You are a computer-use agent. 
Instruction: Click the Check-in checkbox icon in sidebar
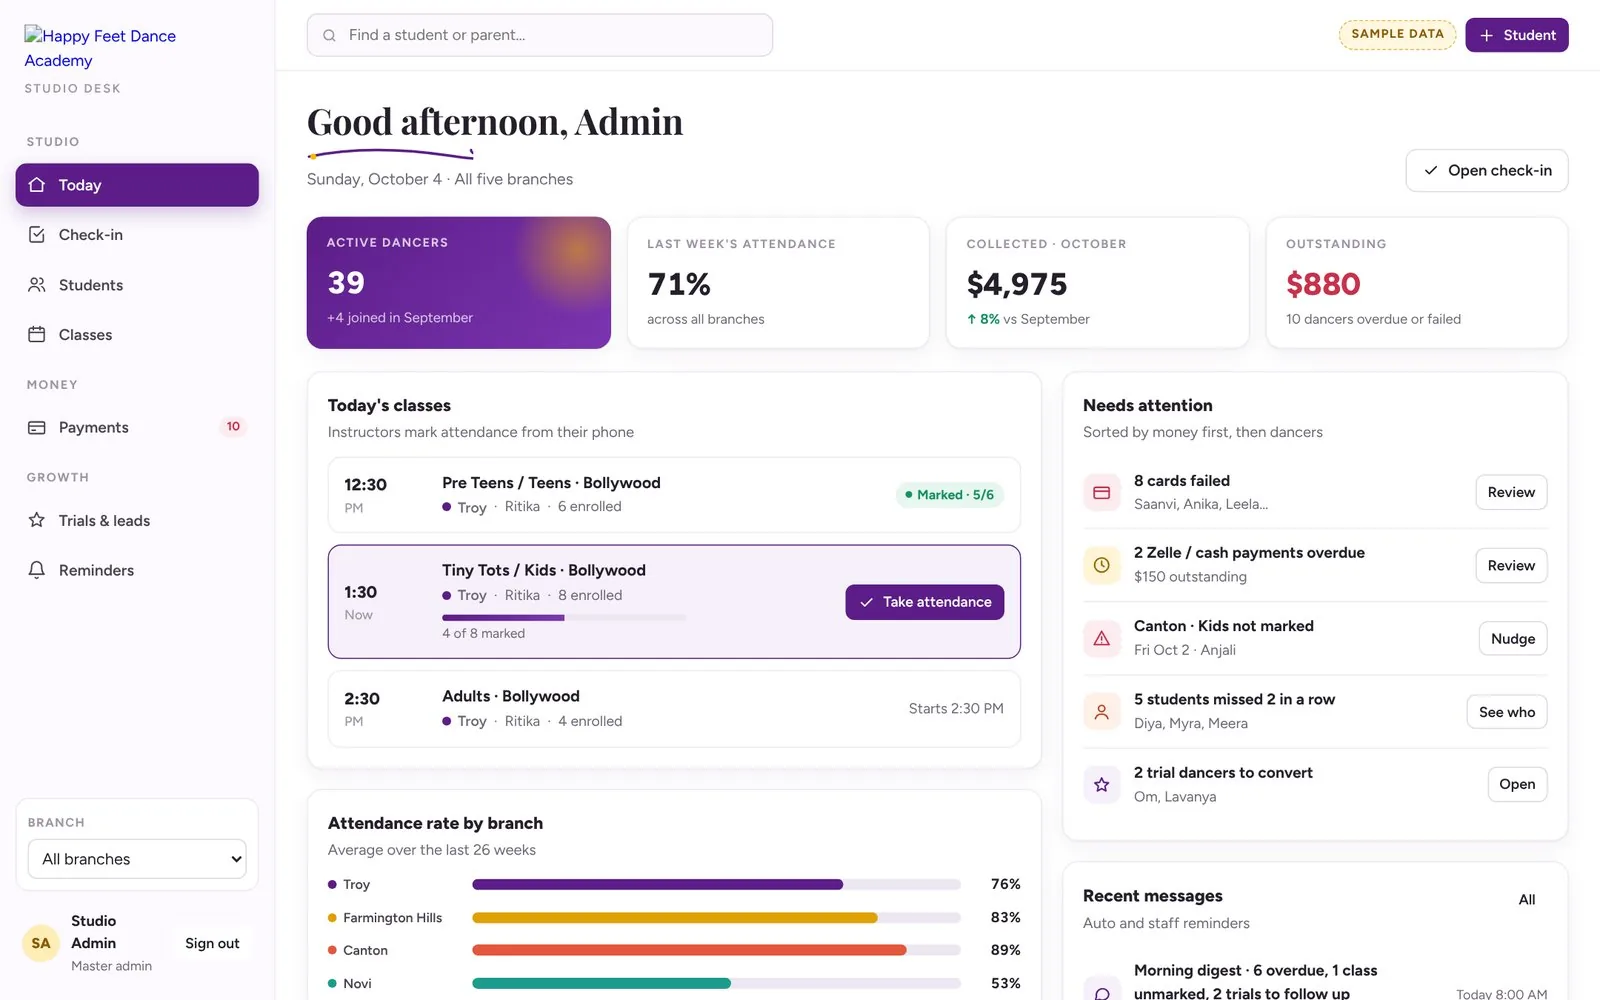37,235
